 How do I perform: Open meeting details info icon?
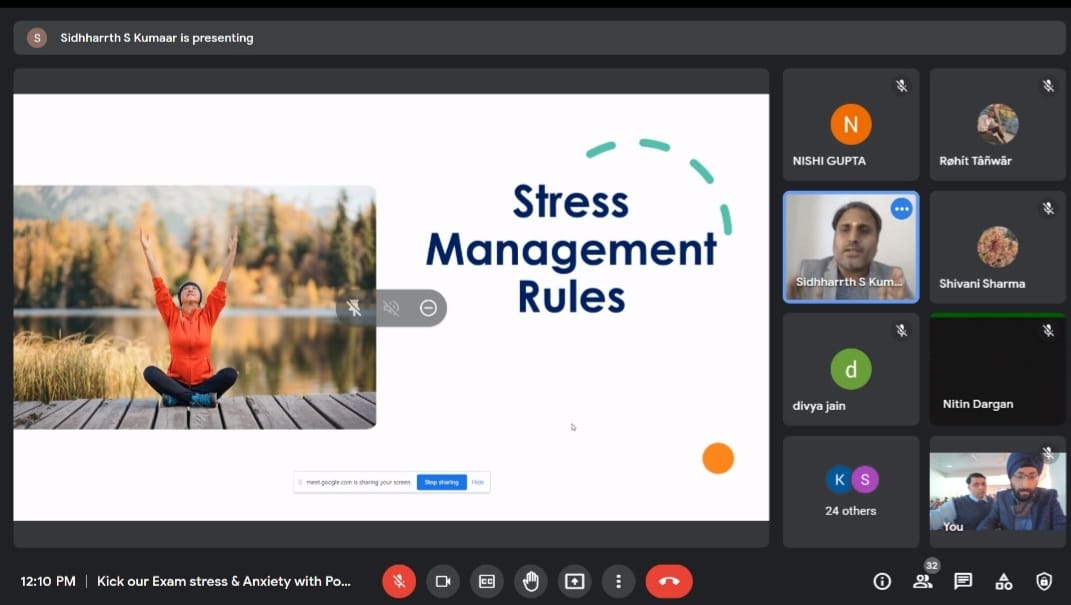(x=882, y=581)
